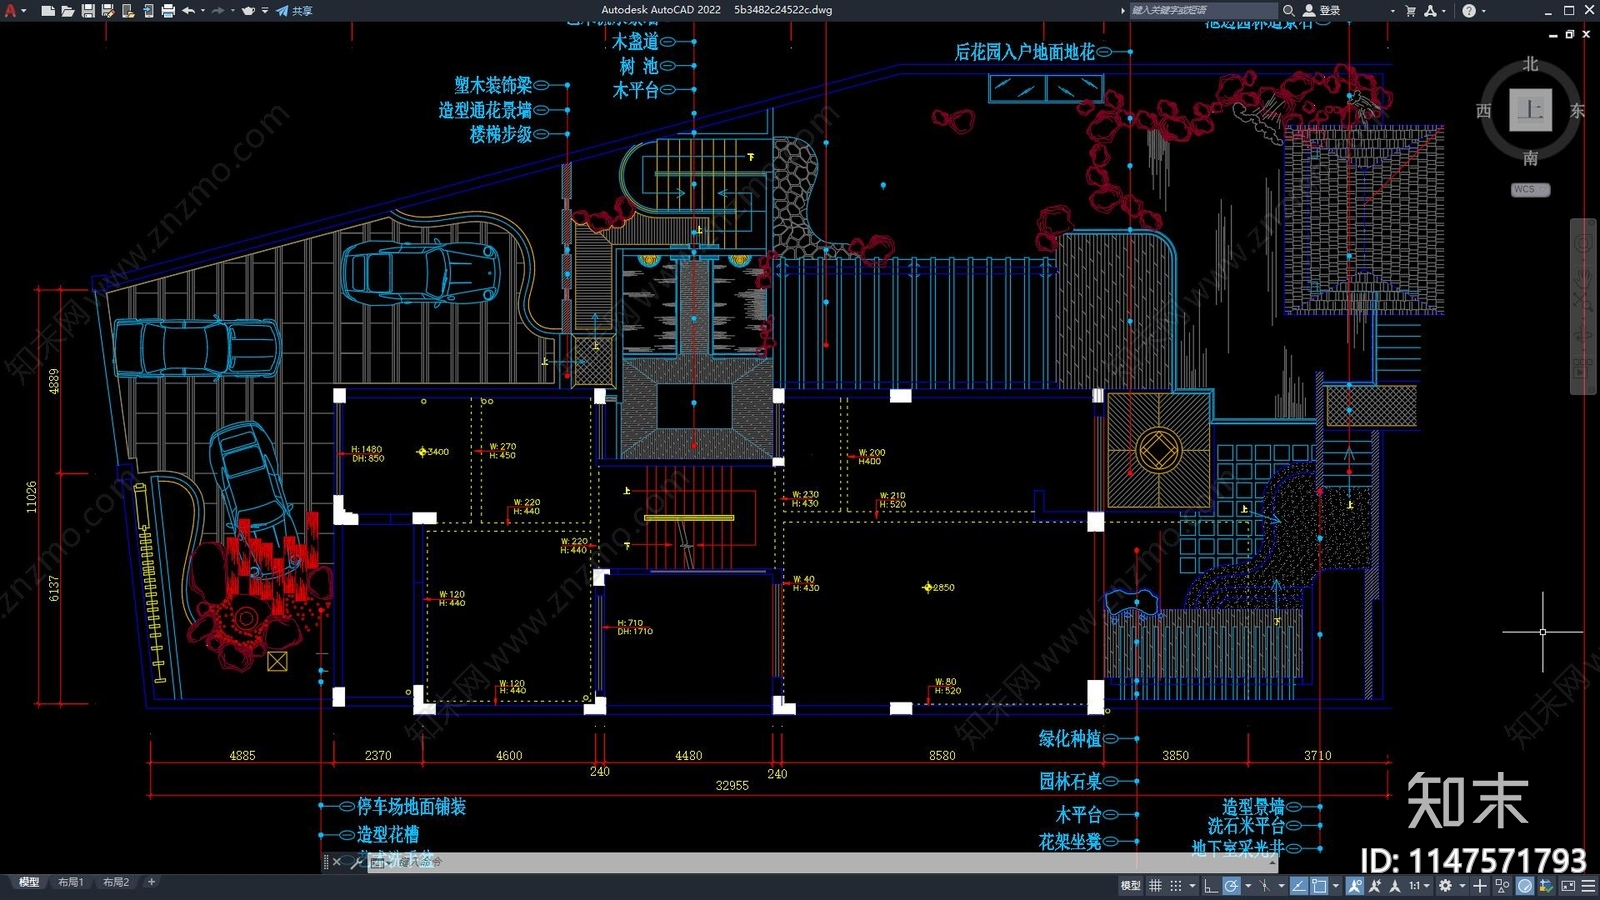This screenshot has width=1600, height=900.
Task: Open isometric drafting plane dropdown arrow
Action: [x=1281, y=886]
